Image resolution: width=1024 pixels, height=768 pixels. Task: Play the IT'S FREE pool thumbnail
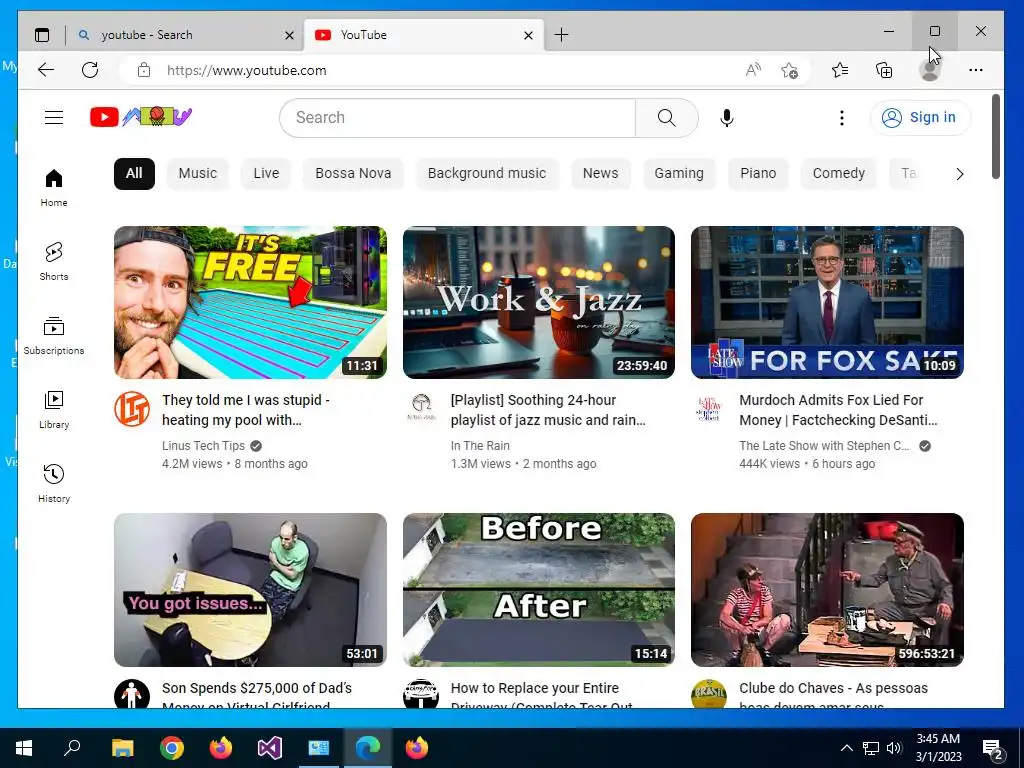(x=250, y=302)
